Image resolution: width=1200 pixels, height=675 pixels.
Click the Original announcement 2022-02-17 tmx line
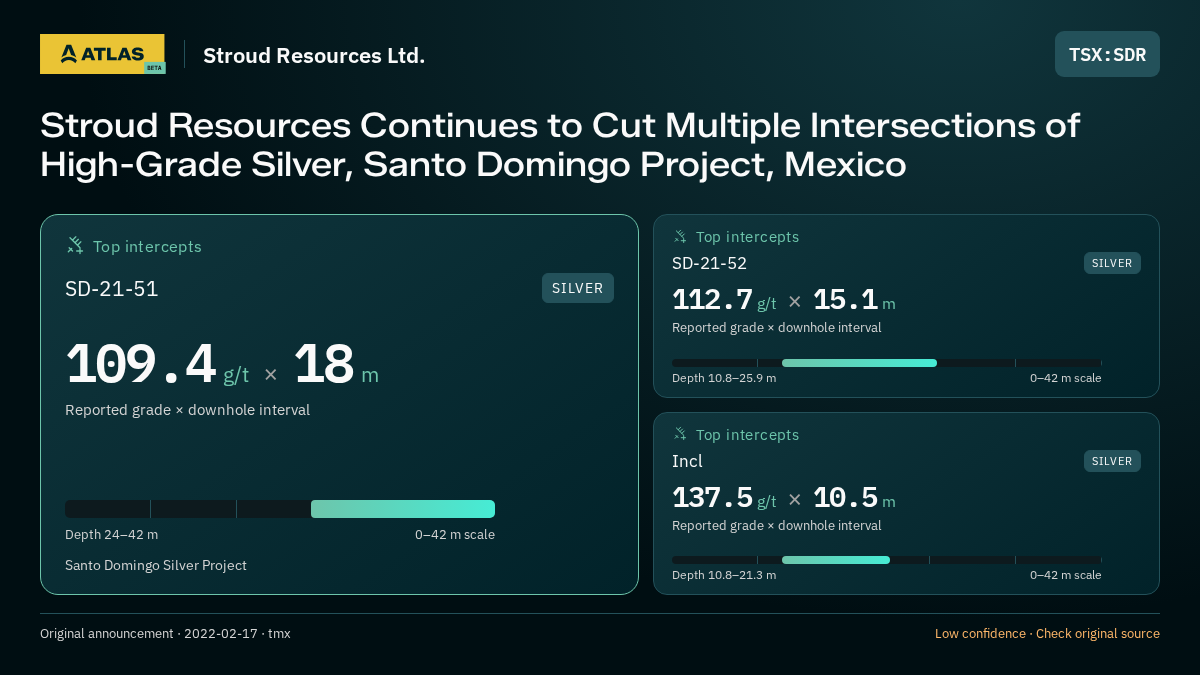pyautogui.click(x=165, y=634)
